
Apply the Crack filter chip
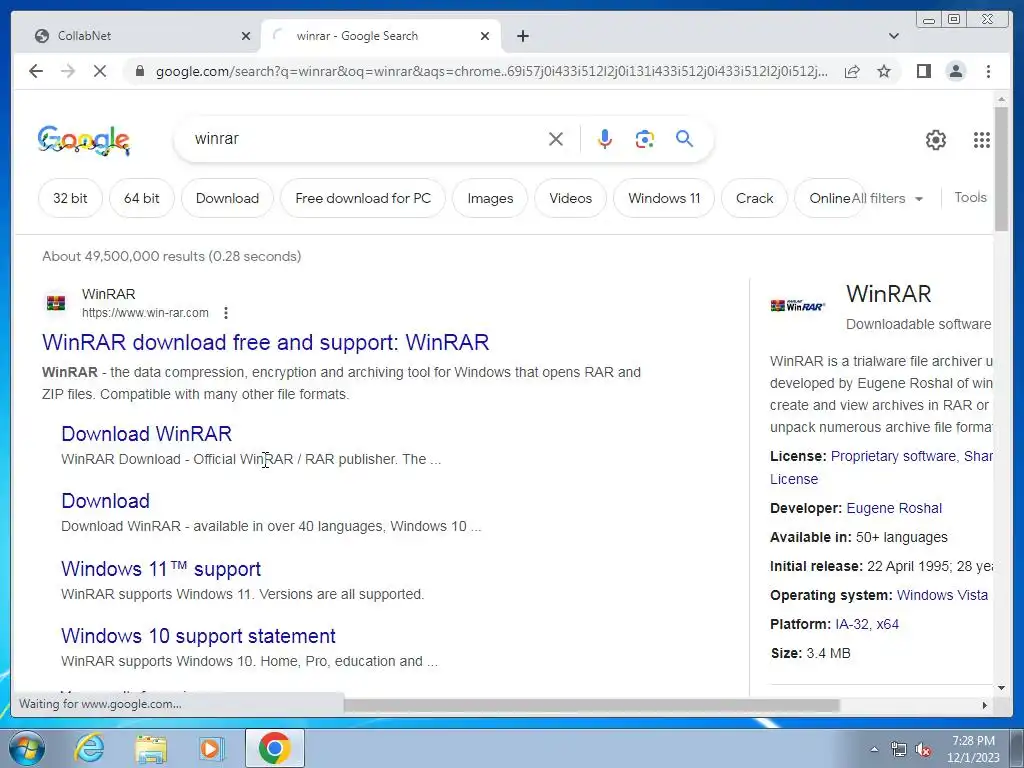[754, 198]
